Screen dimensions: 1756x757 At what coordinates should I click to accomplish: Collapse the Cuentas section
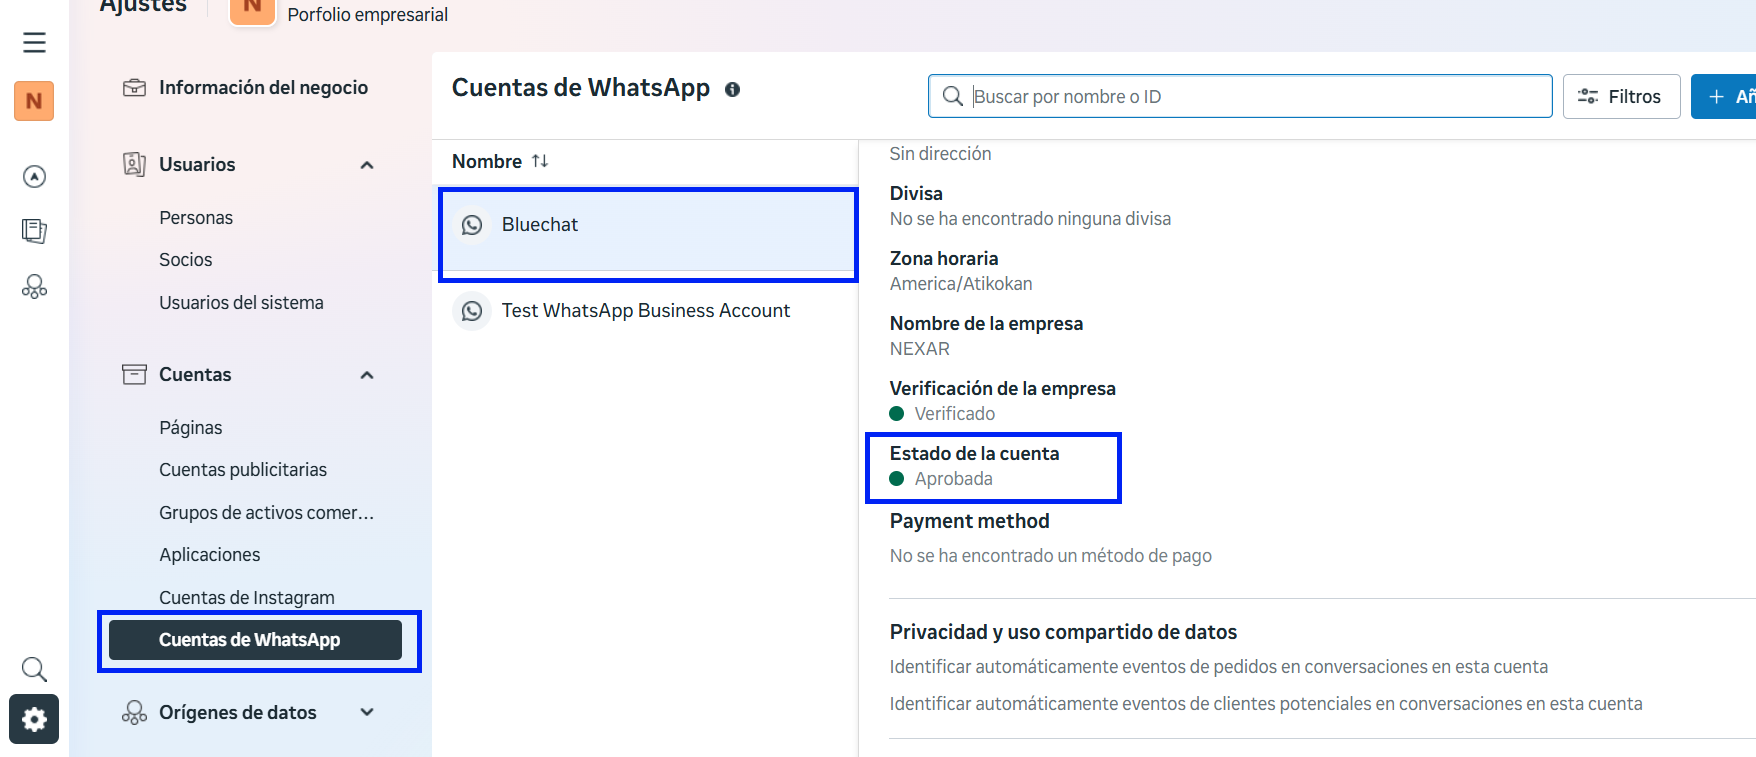click(367, 375)
